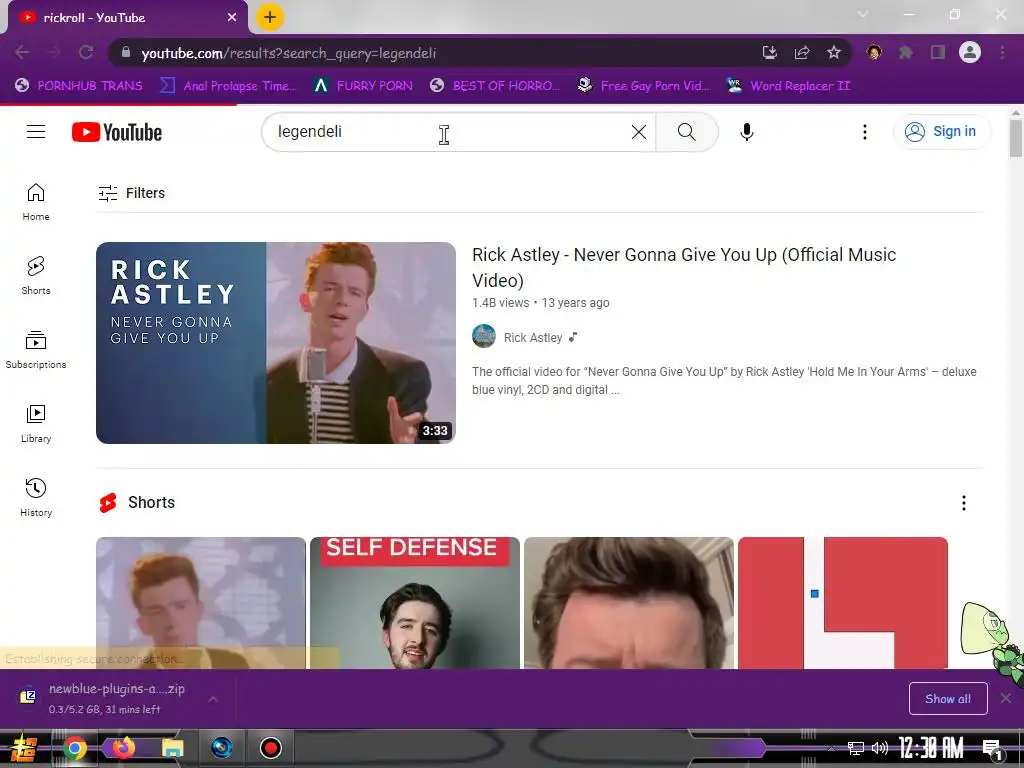Open the notification center icon
The height and width of the screenshot is (768, 1024).
tap(992, 749)
